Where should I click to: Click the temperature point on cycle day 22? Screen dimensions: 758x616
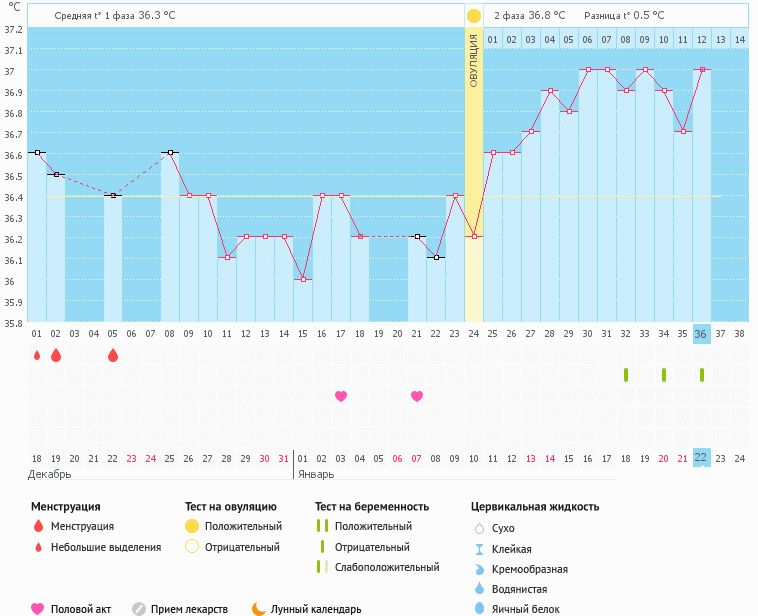pos(436,257)
